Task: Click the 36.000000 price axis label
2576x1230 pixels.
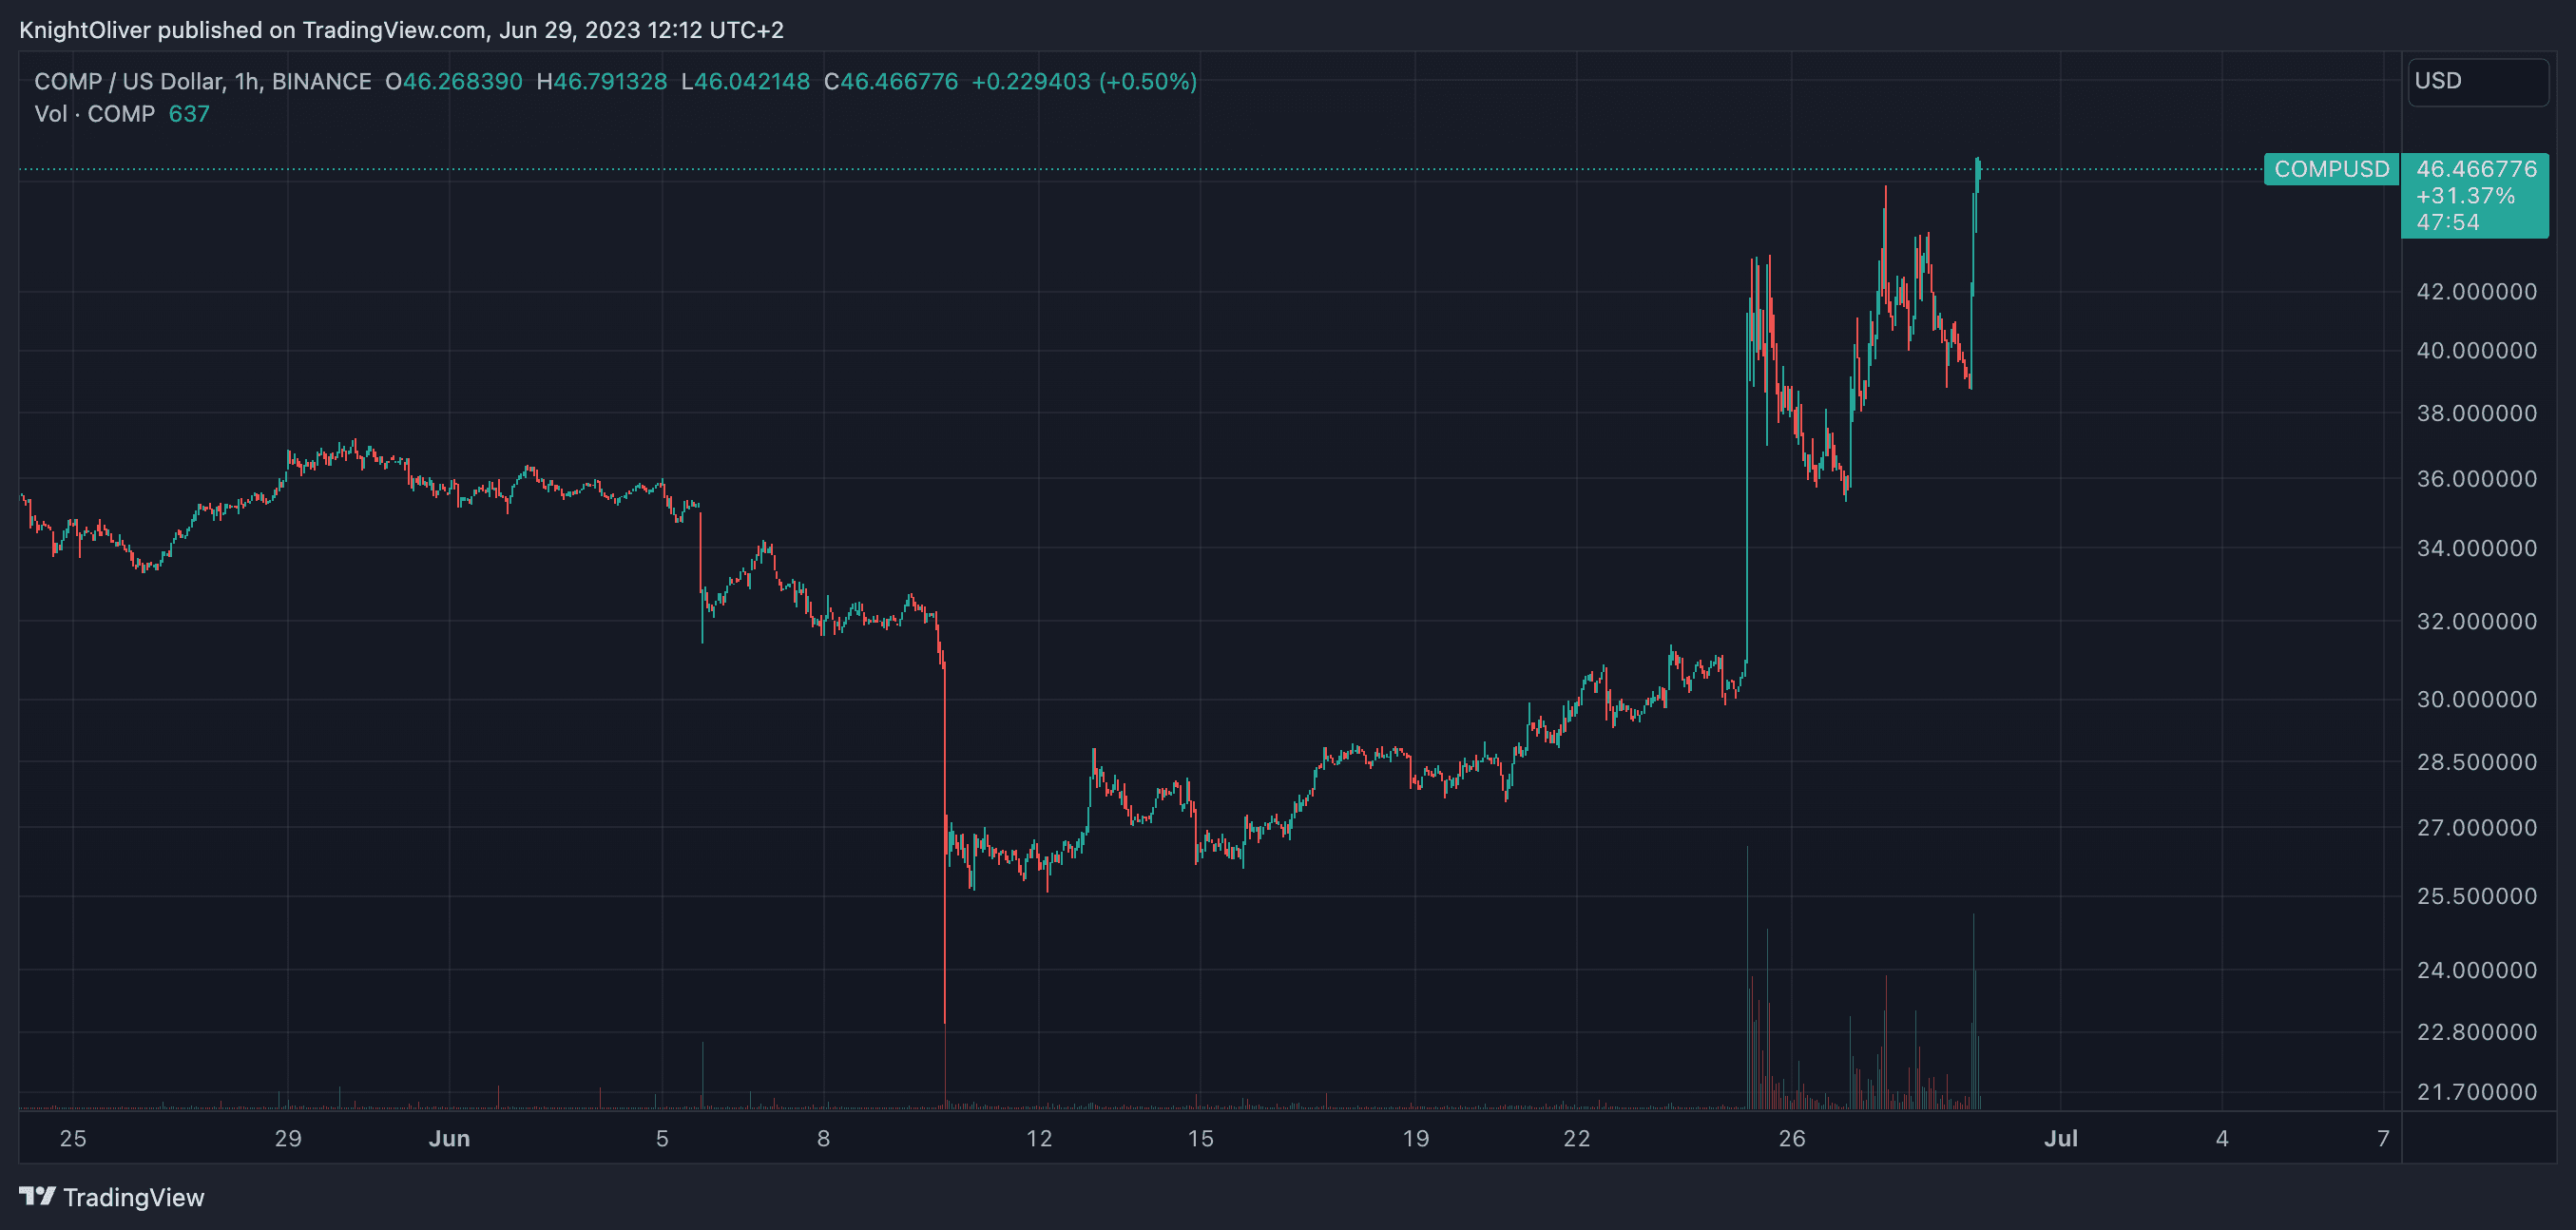Action: [2476, 479]
